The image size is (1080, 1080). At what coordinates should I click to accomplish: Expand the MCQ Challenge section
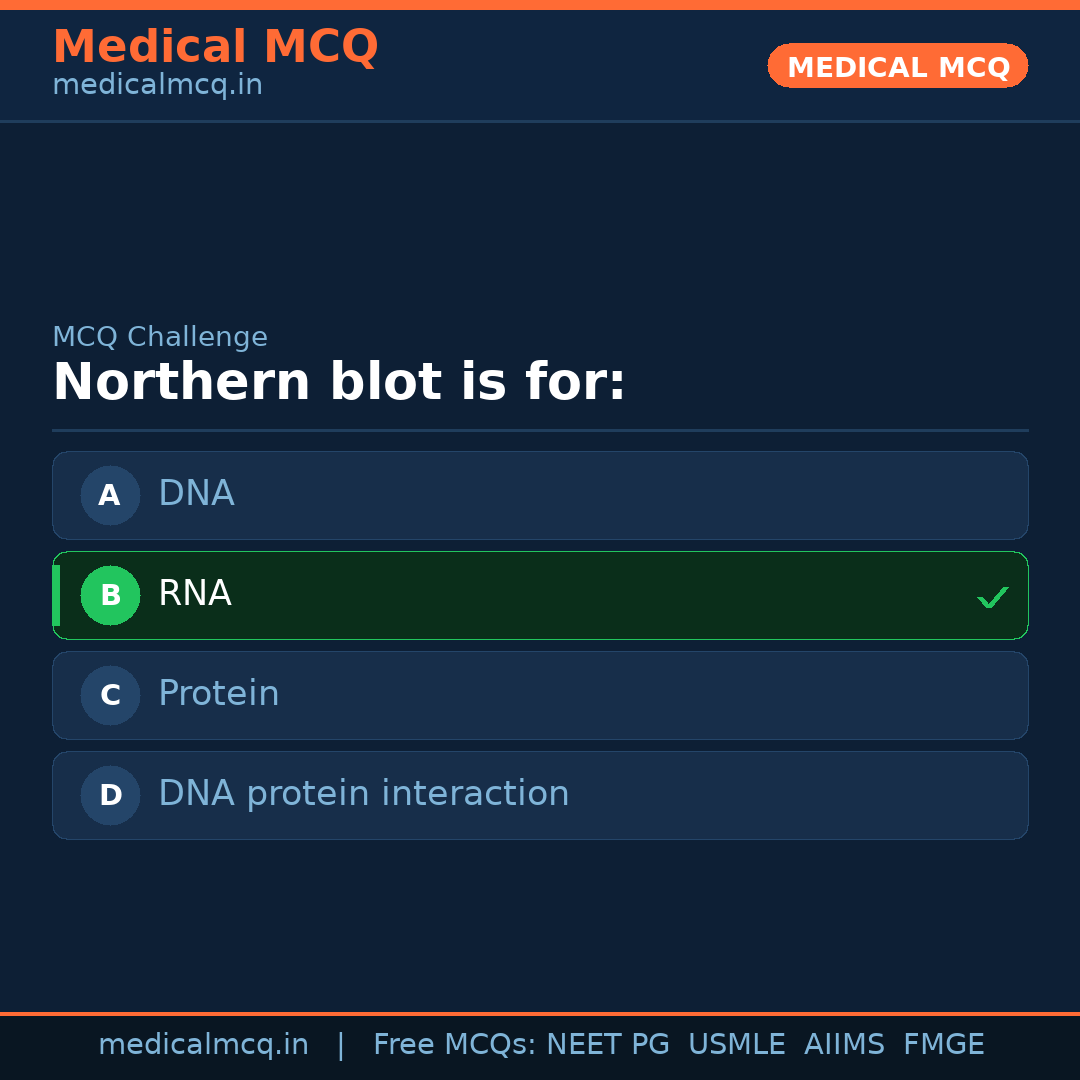click(x=160, y=337)
